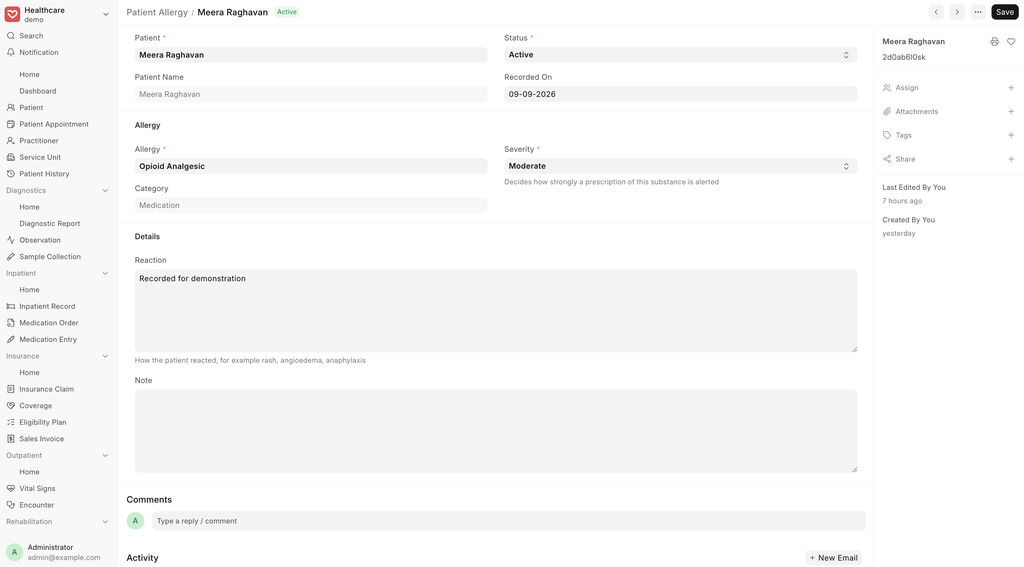Collapse the Diagnostics sidebar section
The height and width of the screenshot is (567, 1024).
coord(105,191)
